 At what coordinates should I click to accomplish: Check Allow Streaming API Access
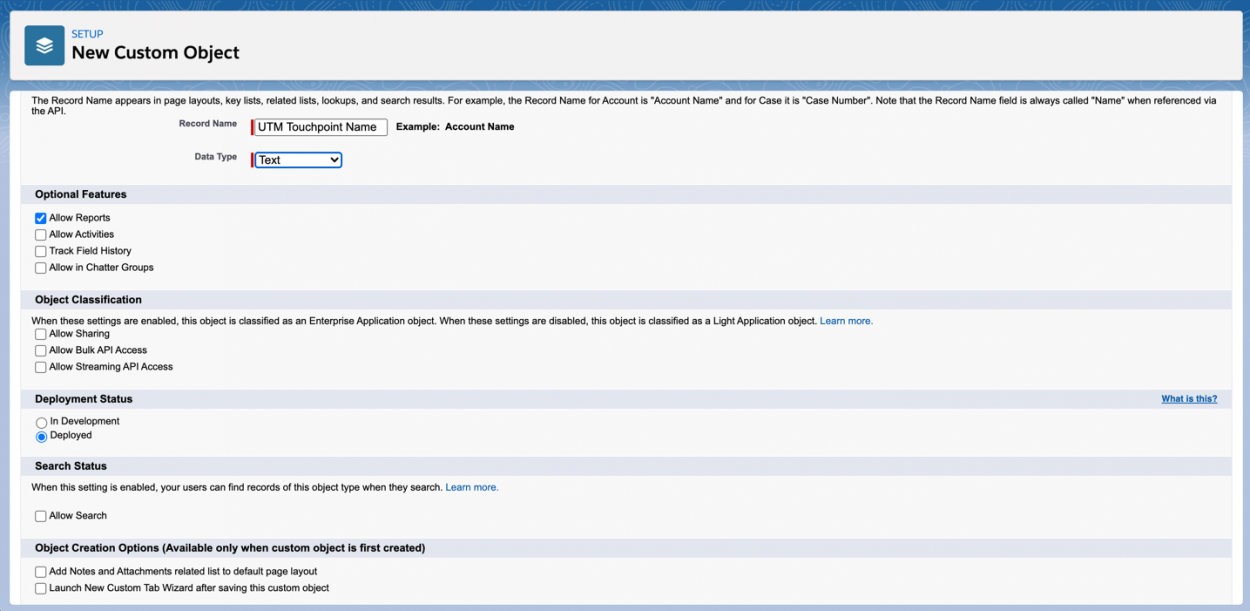(41, 368)
